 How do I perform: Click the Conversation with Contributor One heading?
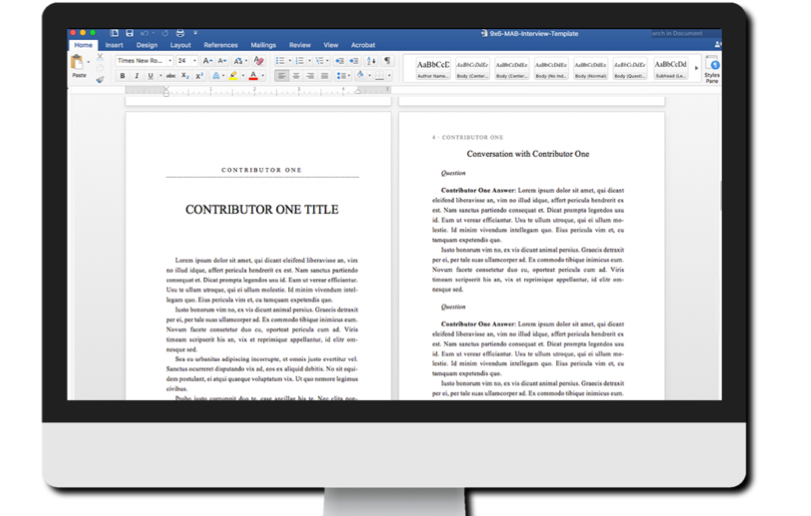[528, 154]
